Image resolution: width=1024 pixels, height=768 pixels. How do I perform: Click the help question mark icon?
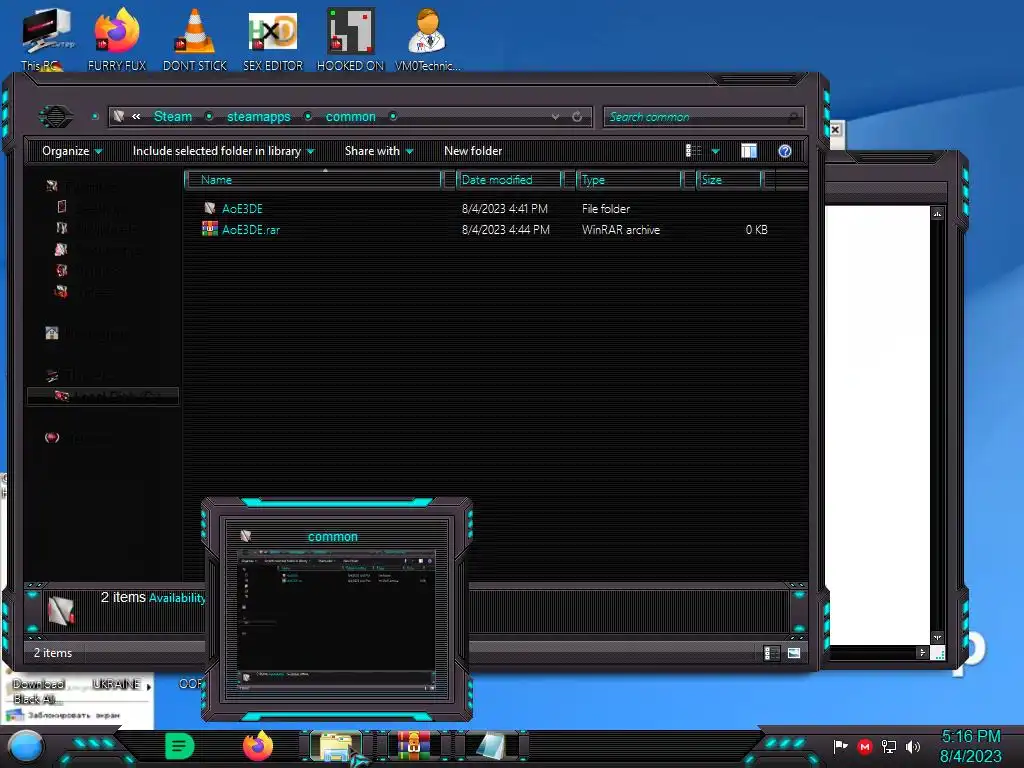tap(785, 151)
